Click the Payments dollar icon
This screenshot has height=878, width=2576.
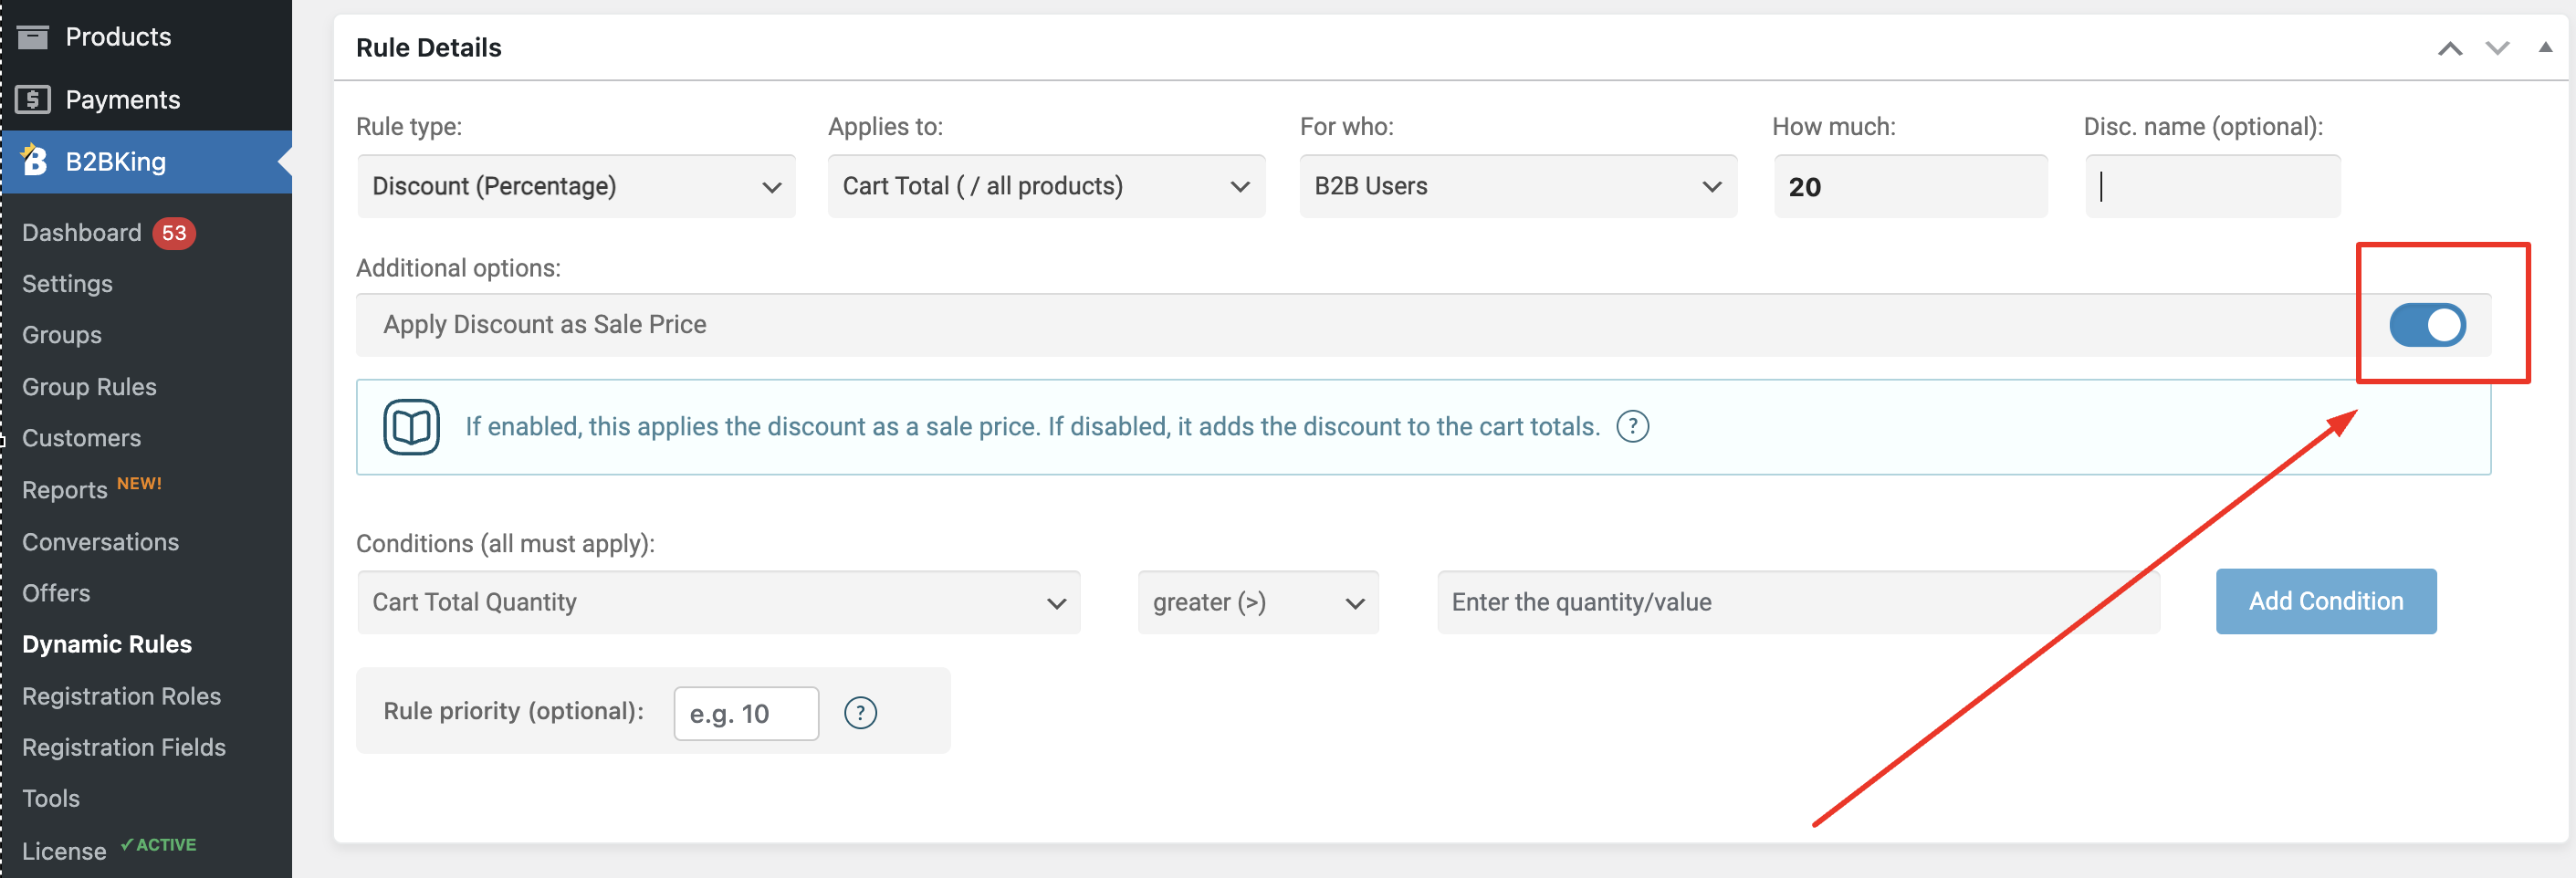pos(33,100)
